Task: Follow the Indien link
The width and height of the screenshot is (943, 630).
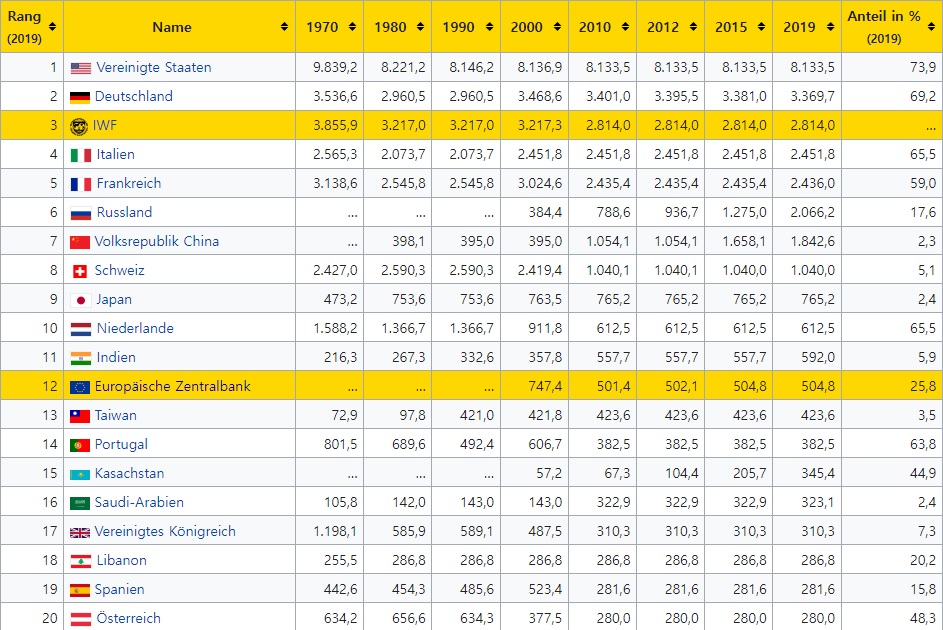Action: pos(116,357)
